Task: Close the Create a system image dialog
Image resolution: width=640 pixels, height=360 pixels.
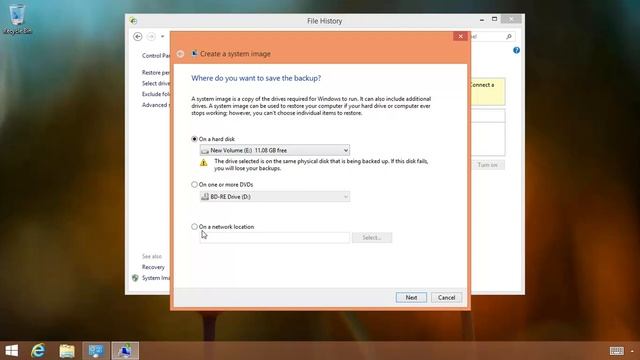Action: point(460,36)
